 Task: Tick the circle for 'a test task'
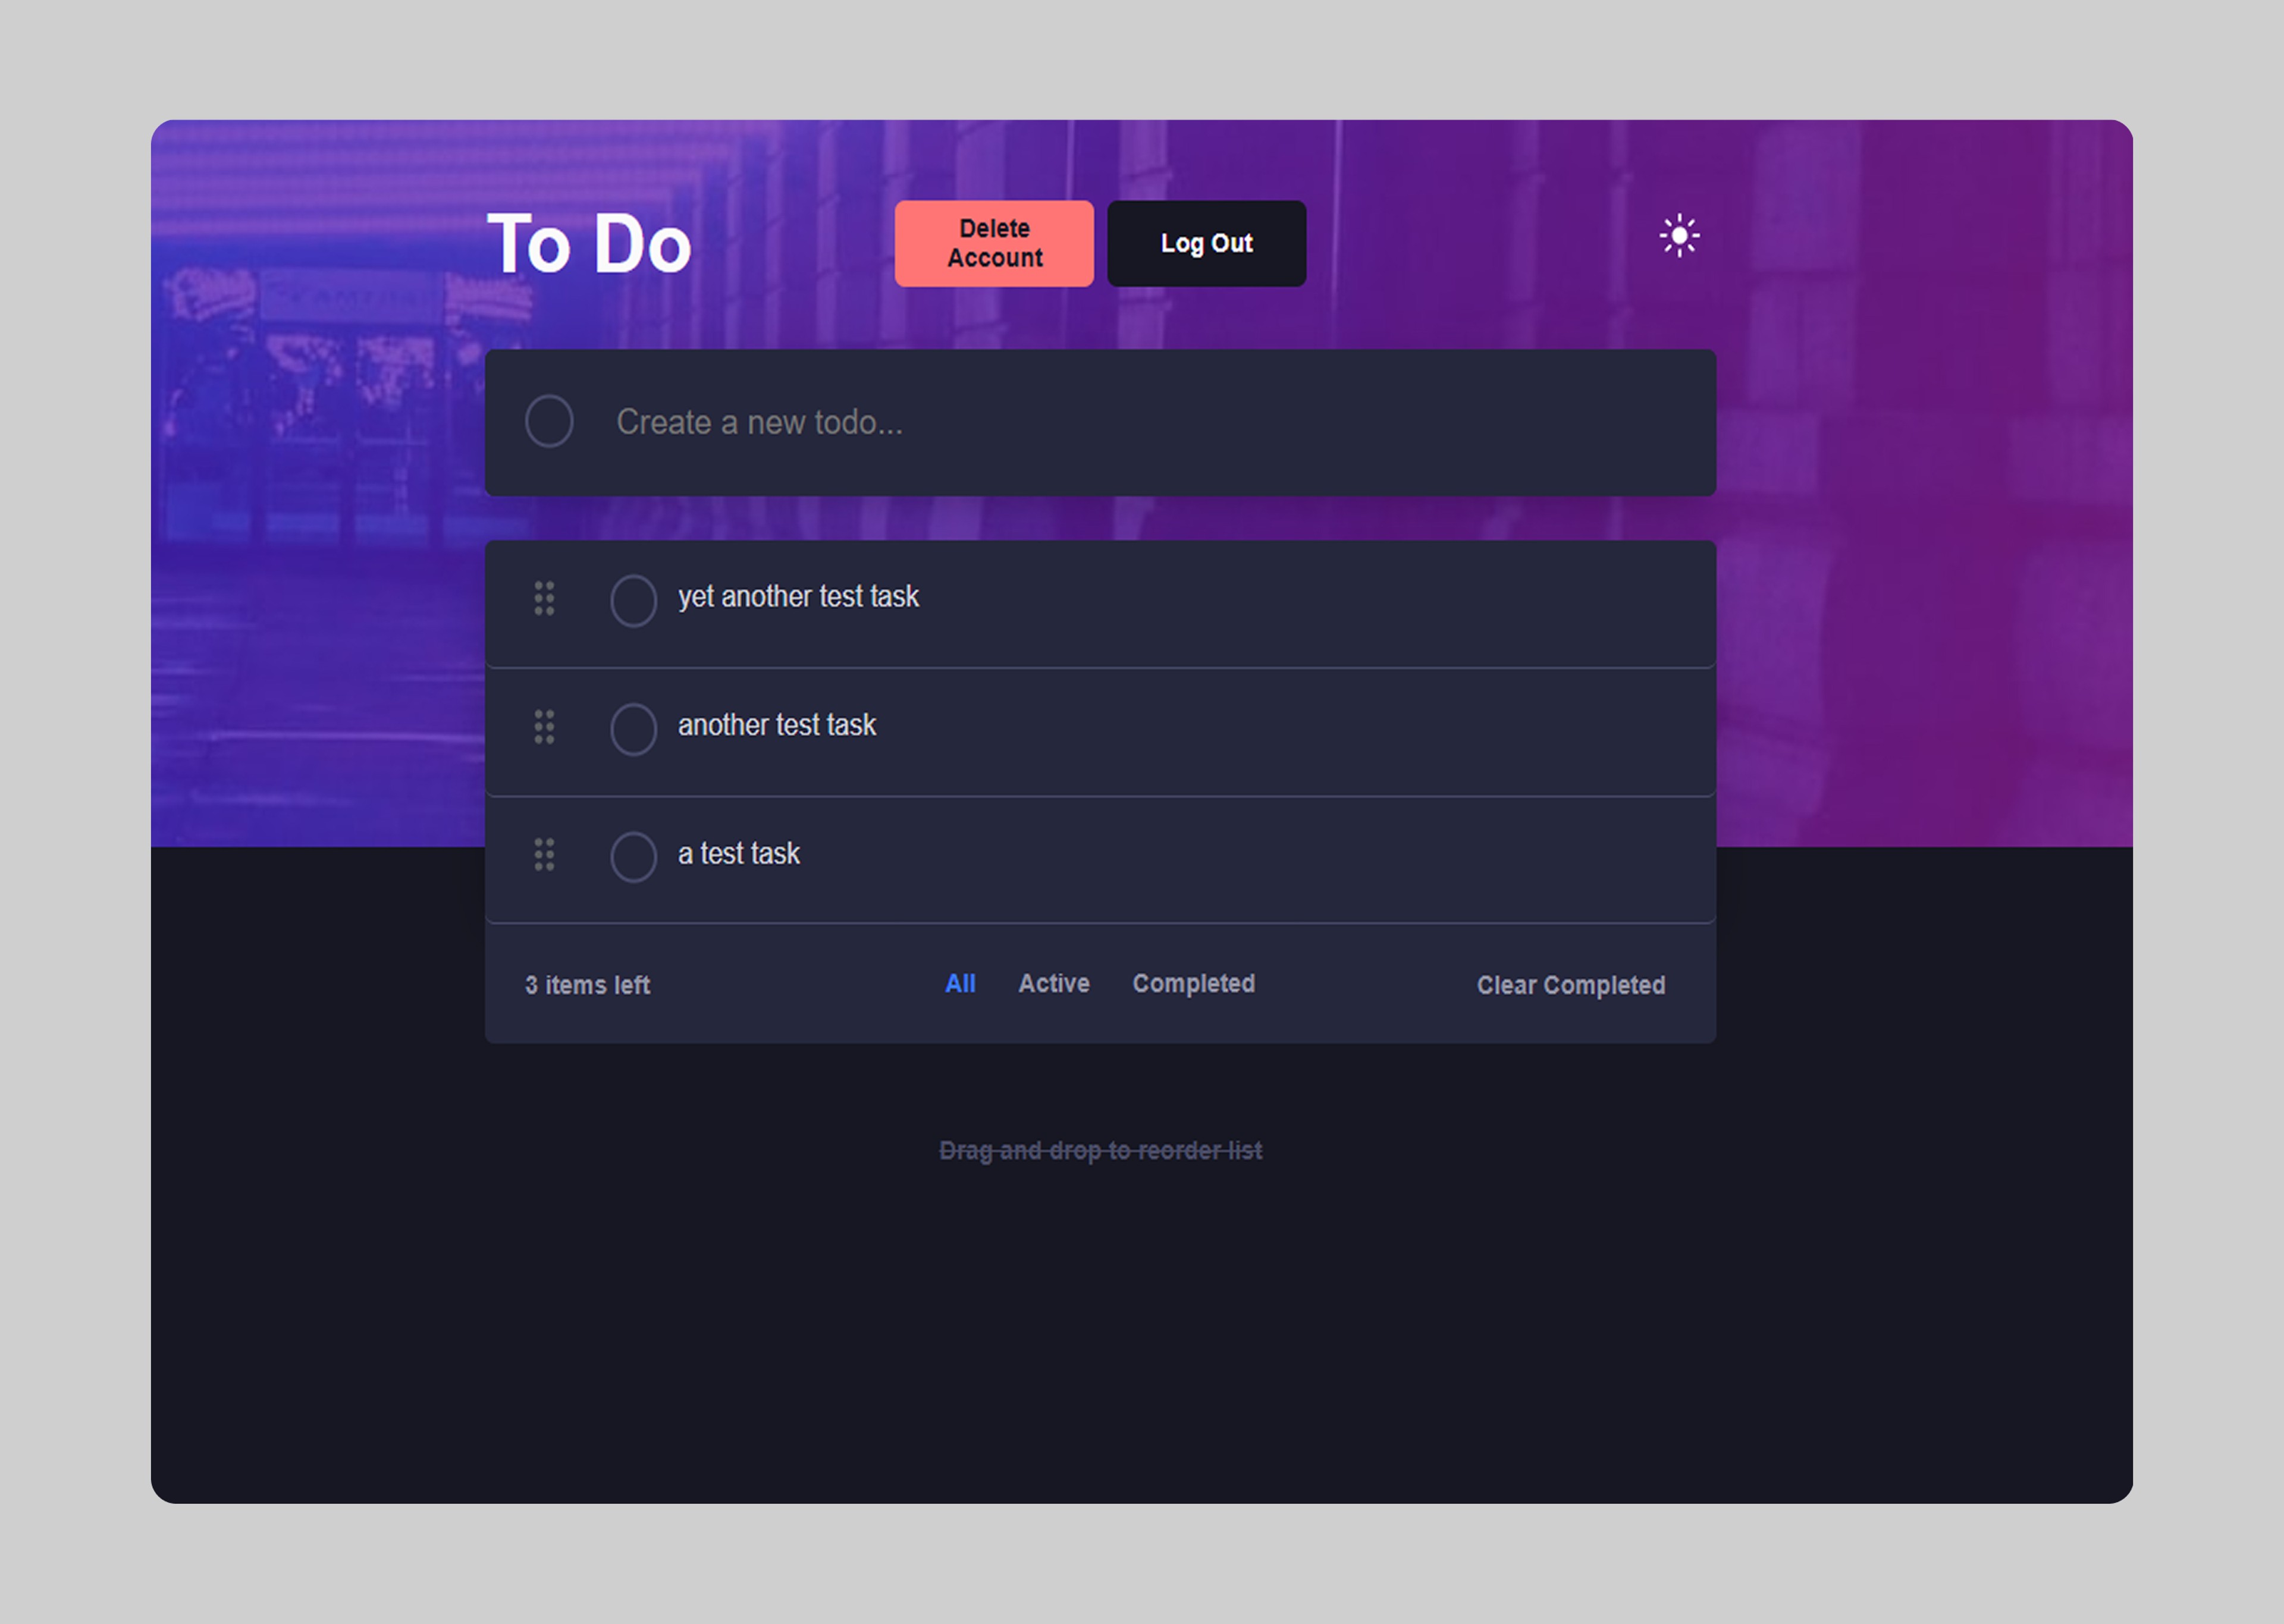[633, 857]
